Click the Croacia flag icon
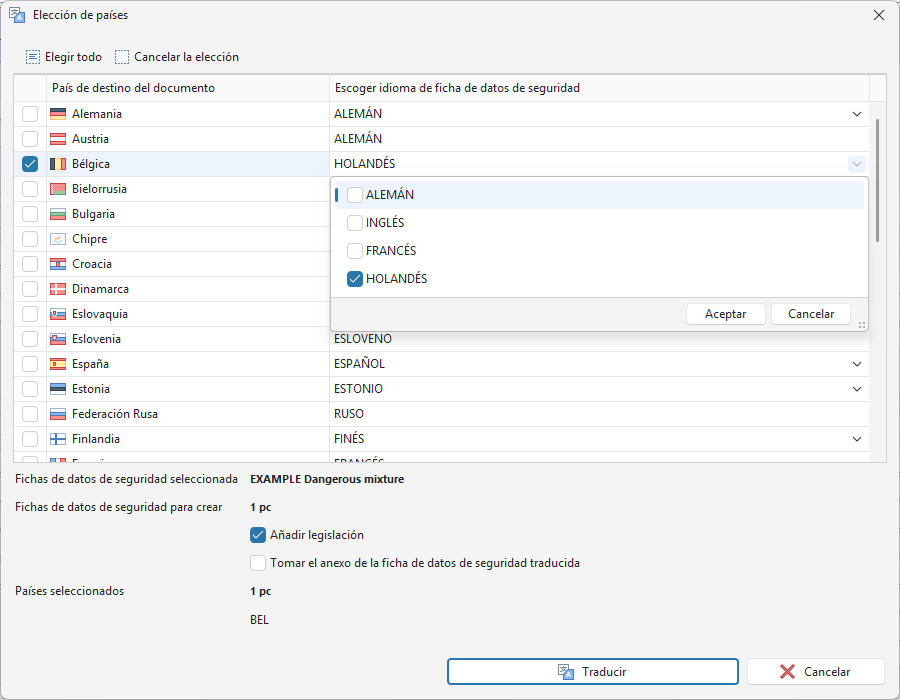The width and height of the screenshot is (900, 700). coord(58,264)
